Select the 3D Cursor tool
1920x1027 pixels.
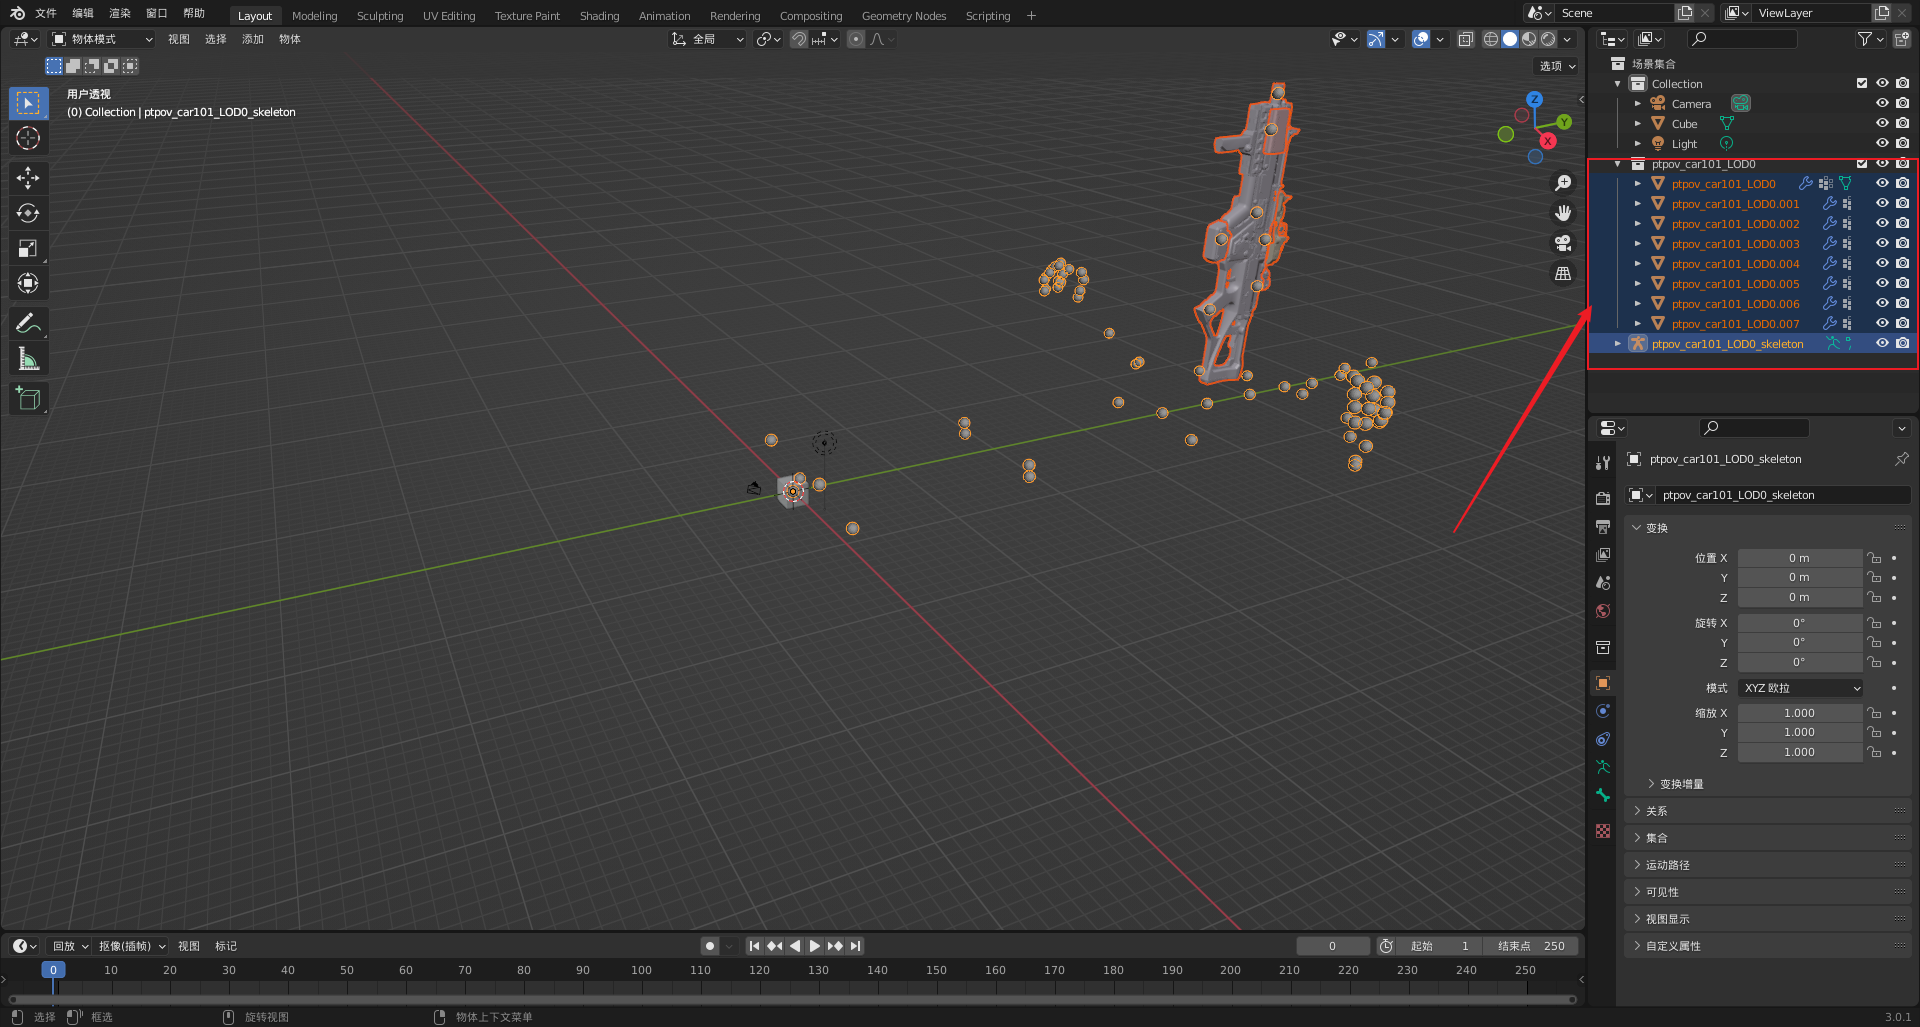click(28, 138)
